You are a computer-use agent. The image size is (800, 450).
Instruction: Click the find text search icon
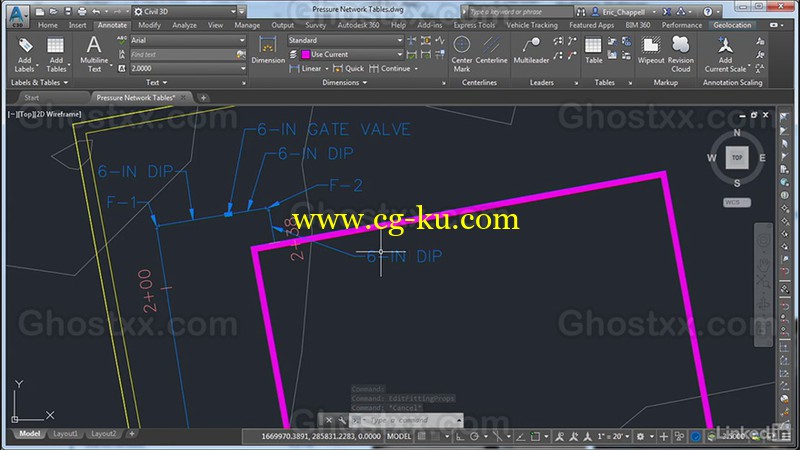pyautogui.click(x=240, y=54)
